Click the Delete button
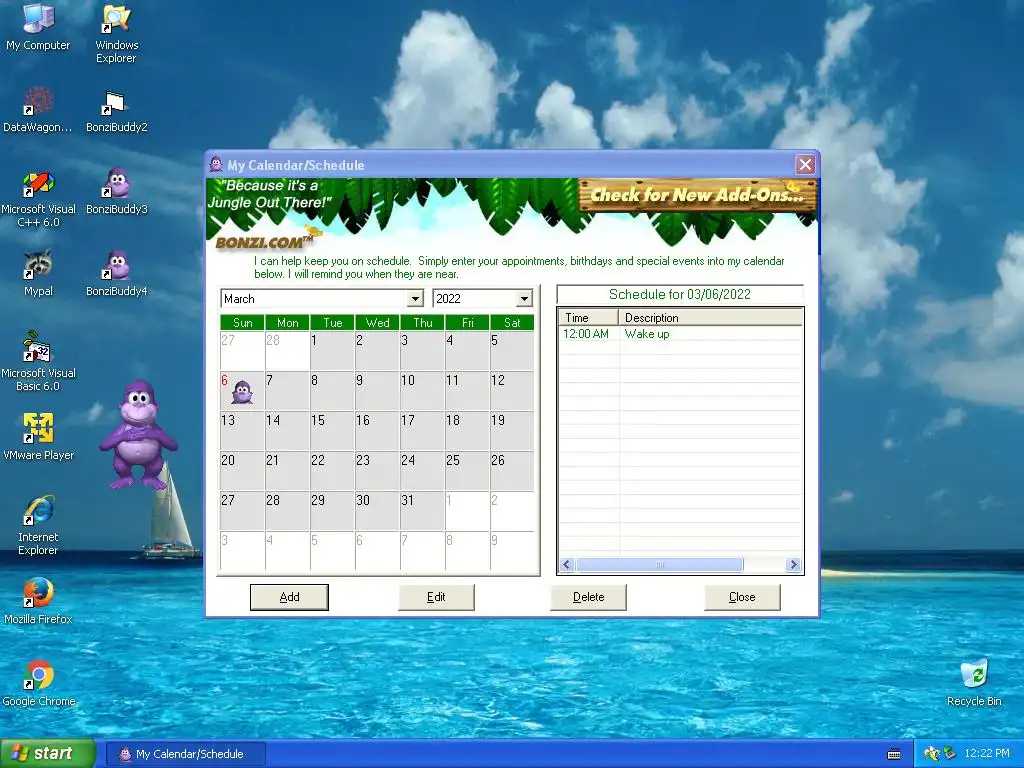1024x768 pixels. [x=588, y=597]
